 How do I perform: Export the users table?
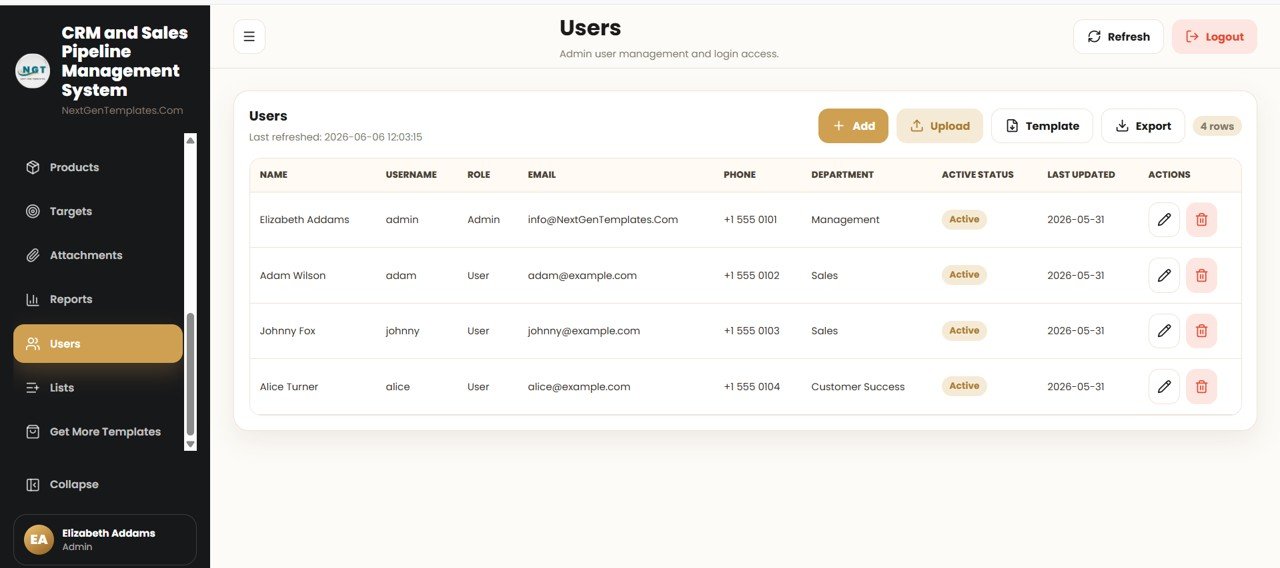1143,126
